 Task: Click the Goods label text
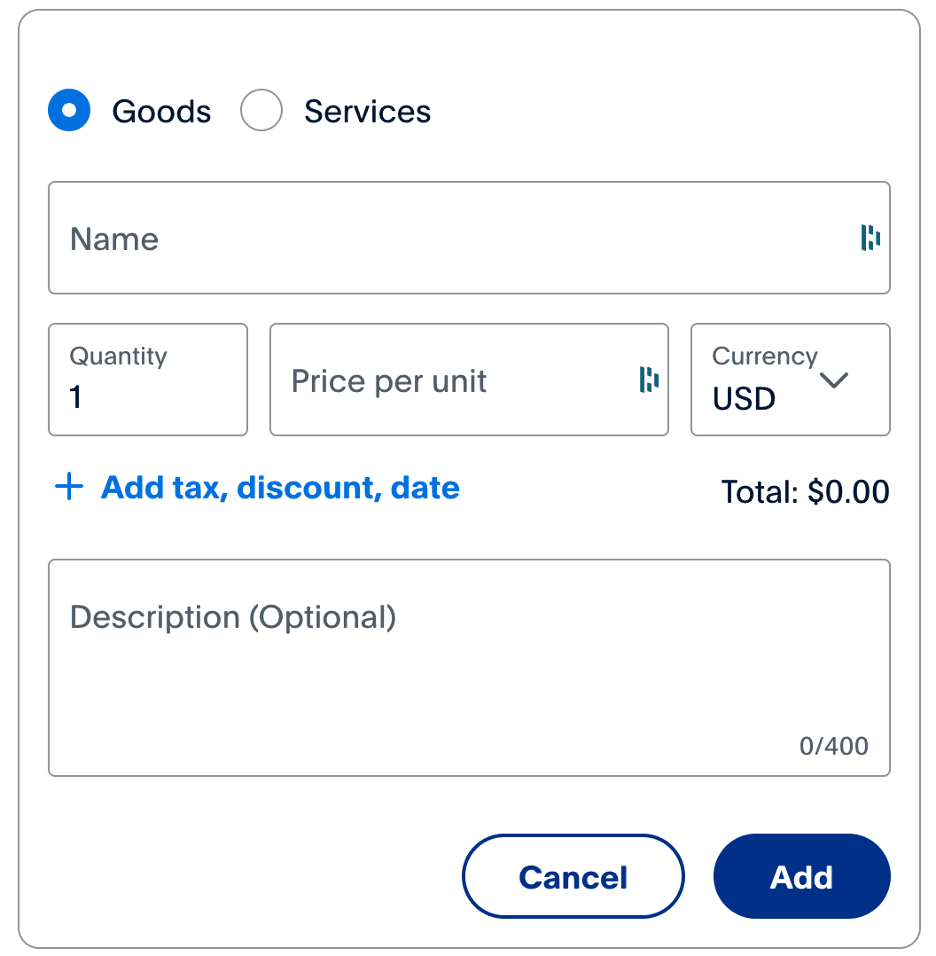[161, 111]
